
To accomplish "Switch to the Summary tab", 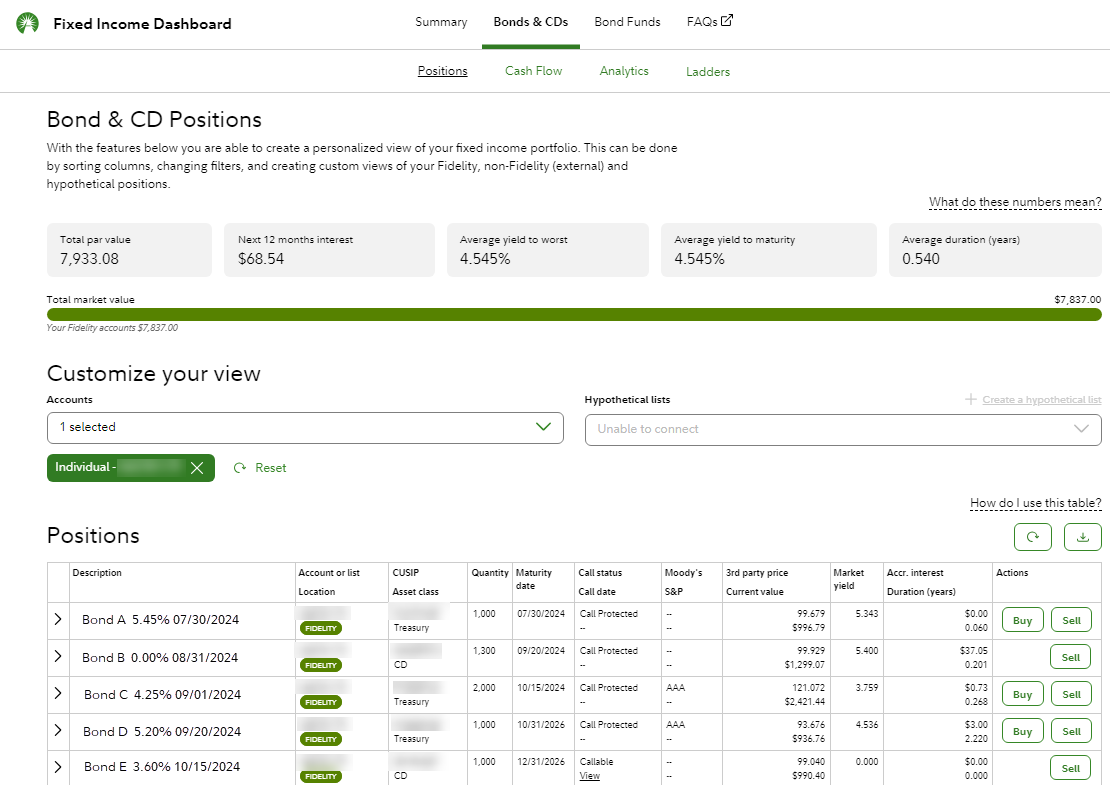I will pyautogui.click(x=441, y=22).
